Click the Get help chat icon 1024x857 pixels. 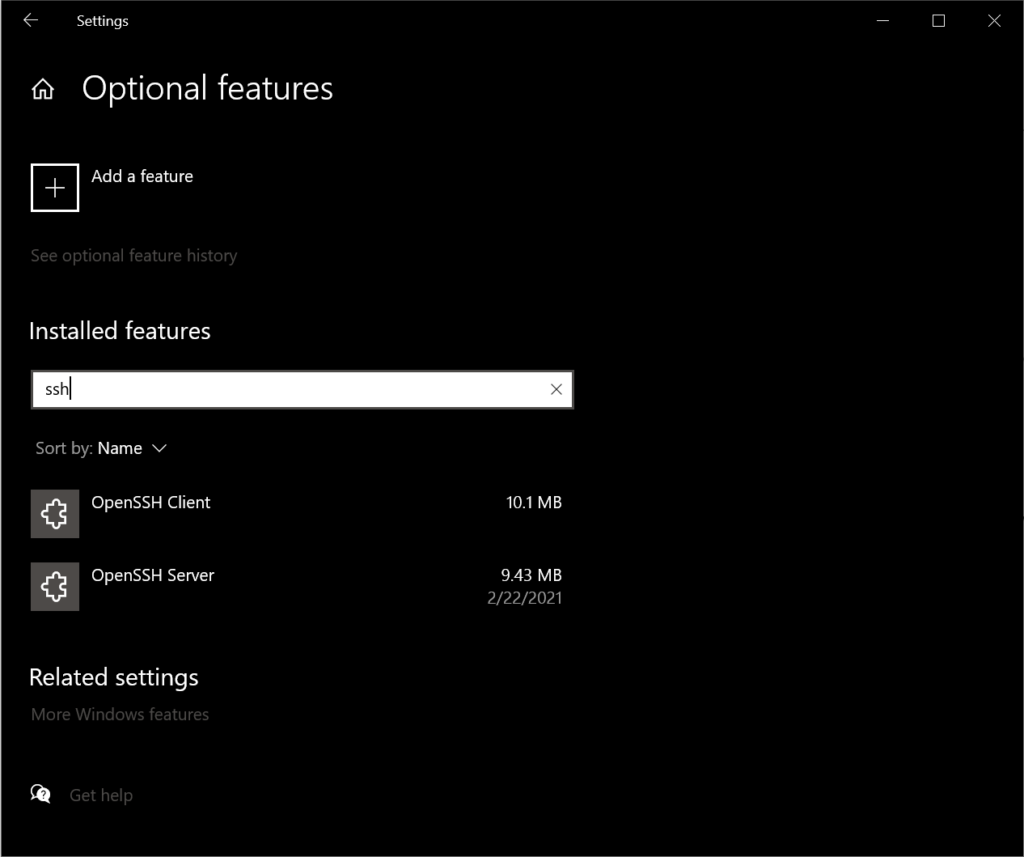click(40, 794)
